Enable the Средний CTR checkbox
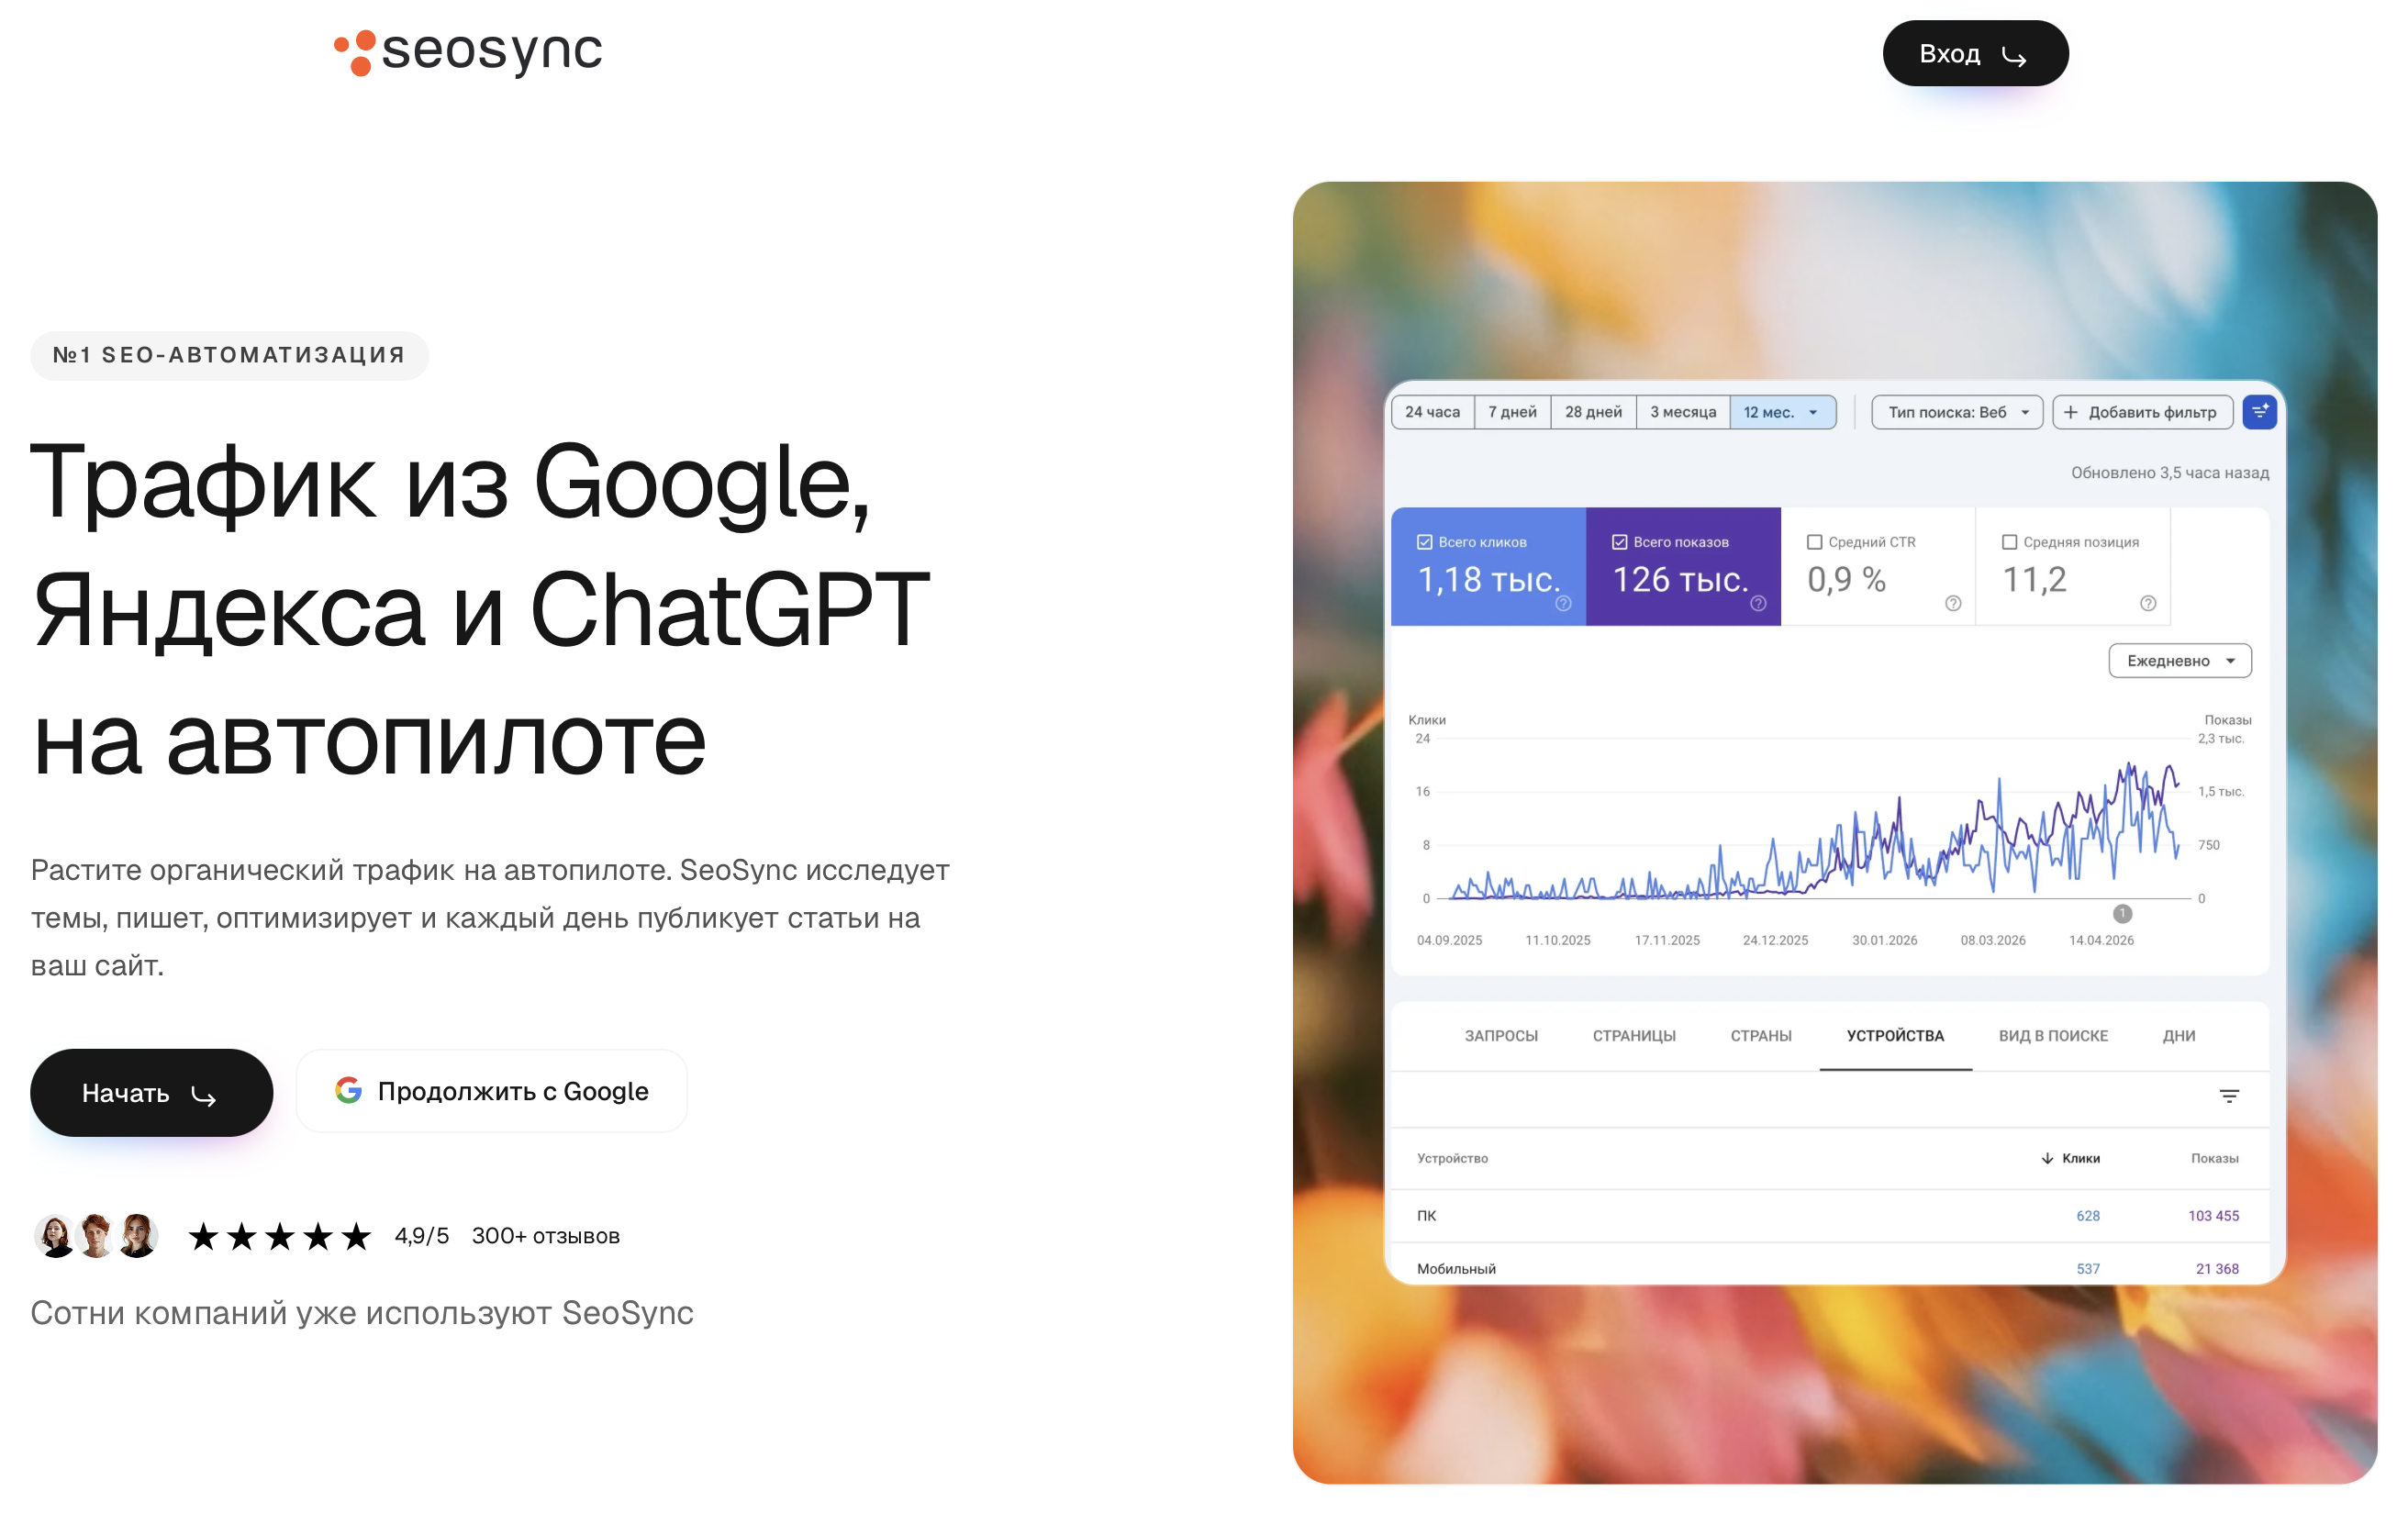 tap(1814, 542)
